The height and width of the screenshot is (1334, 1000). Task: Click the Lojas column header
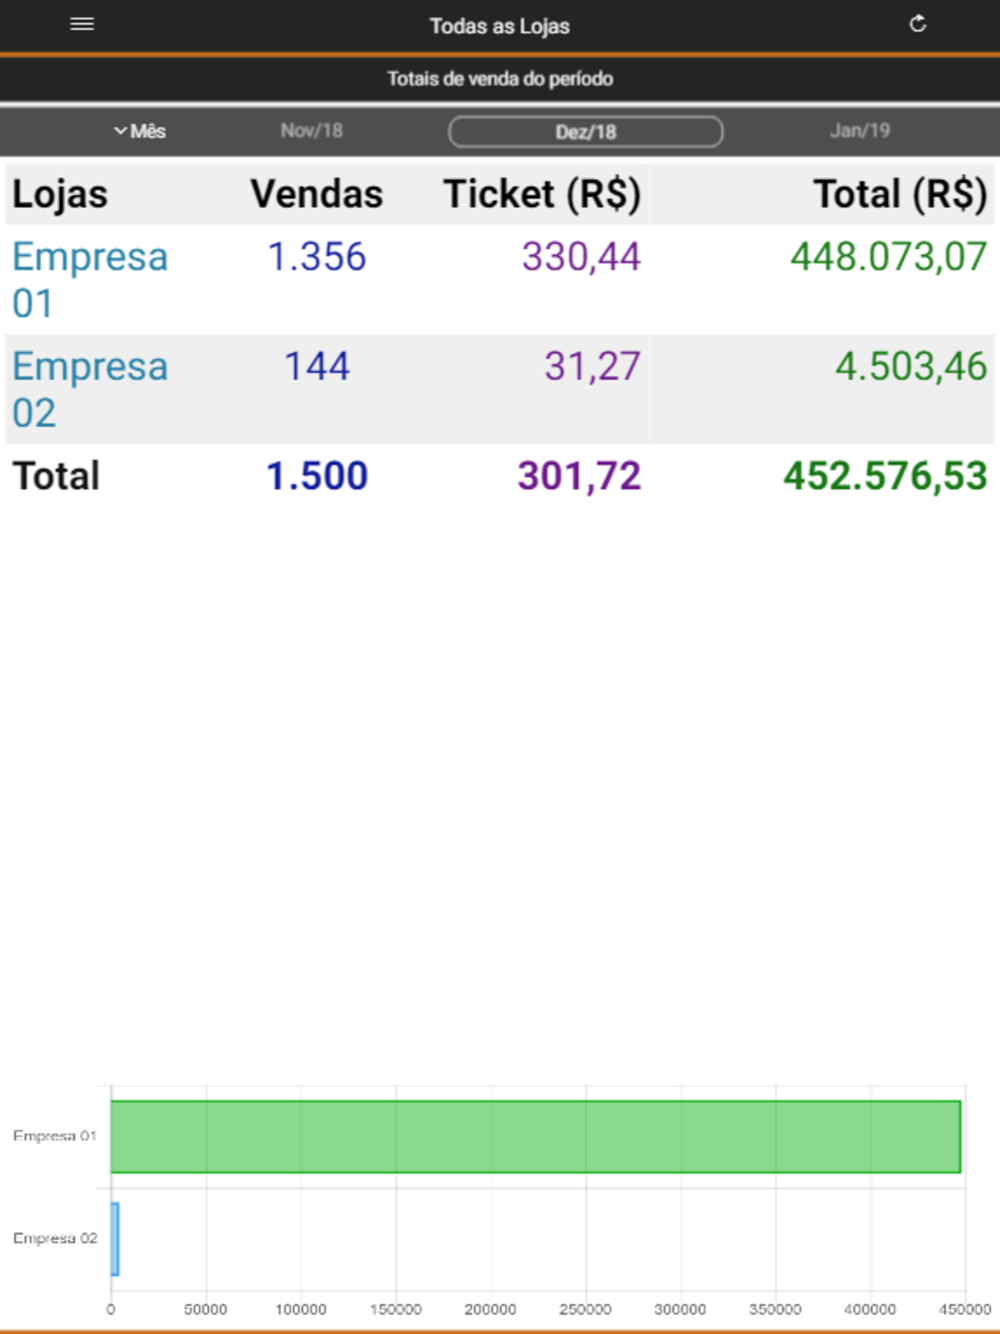click(60, 194)
